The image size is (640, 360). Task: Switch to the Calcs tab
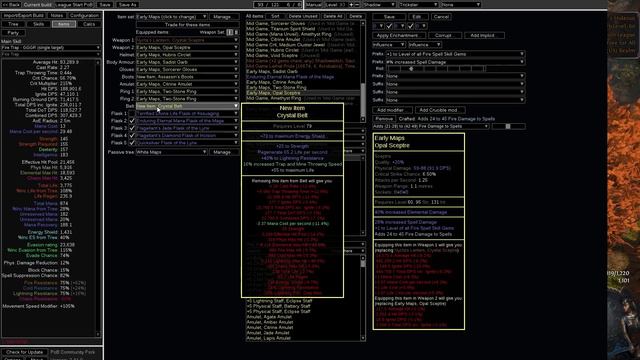89,24
